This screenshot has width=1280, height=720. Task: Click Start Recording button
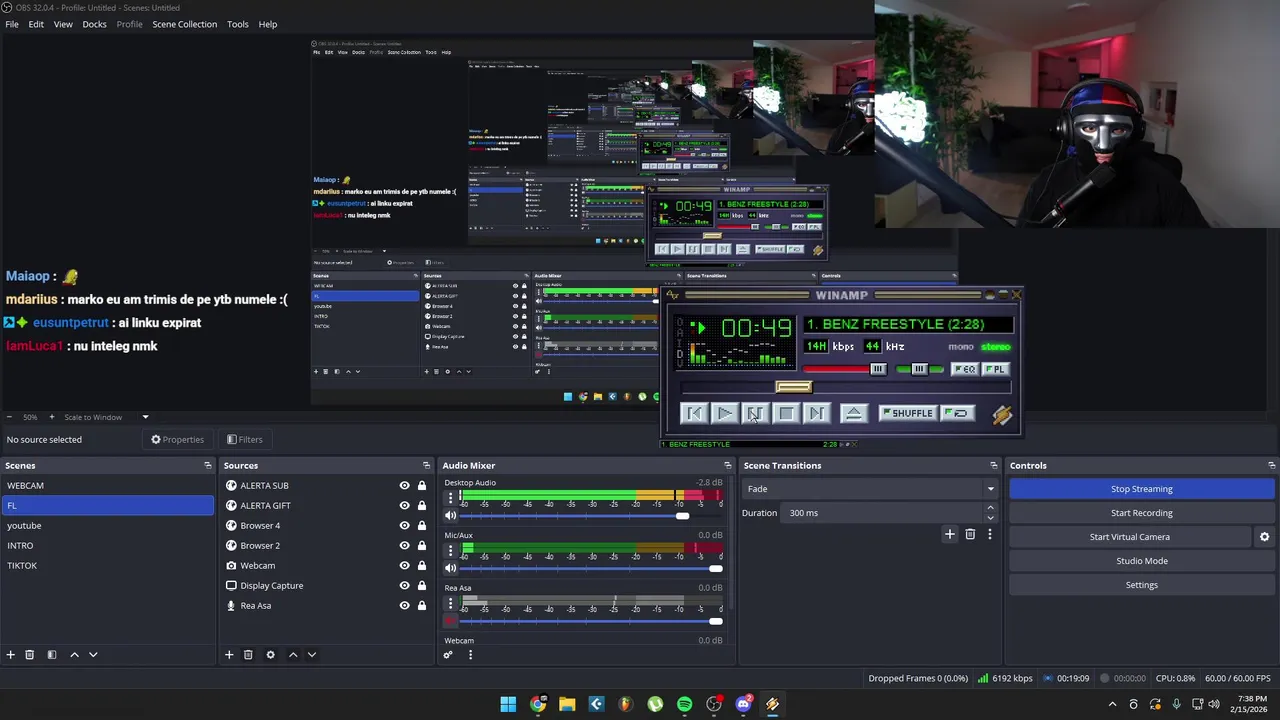[1141, 513]
